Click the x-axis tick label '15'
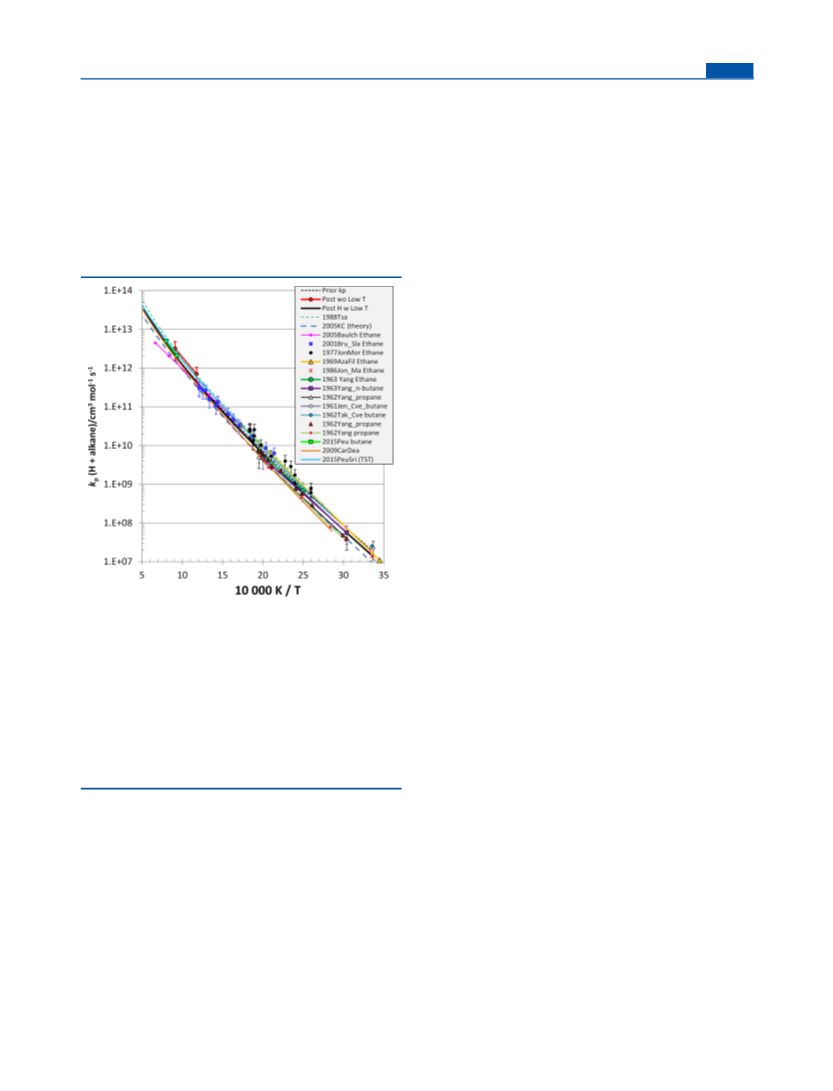The image size is (833, 1091). click(x=223, y=575)
